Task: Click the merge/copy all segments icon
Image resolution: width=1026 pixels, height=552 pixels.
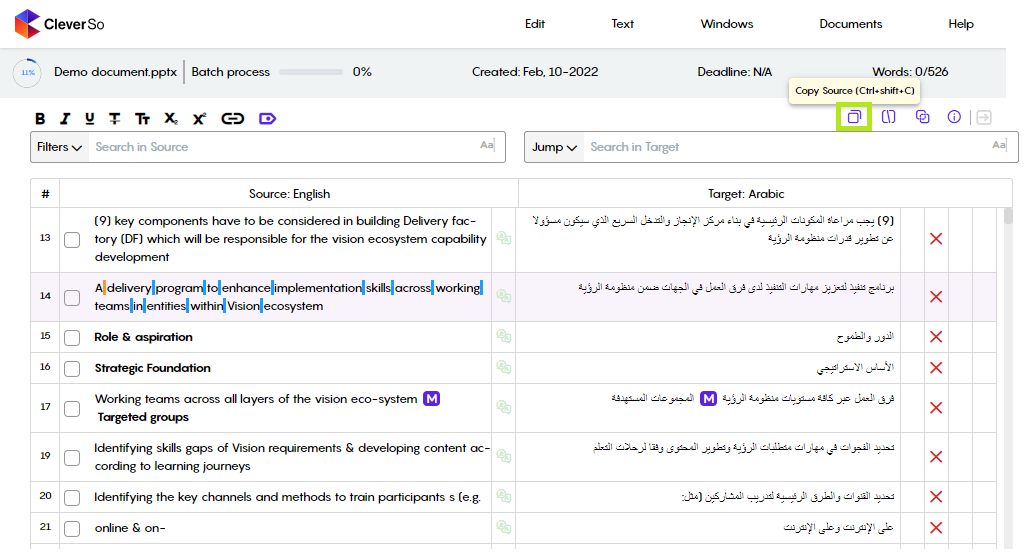Action: 923,117
